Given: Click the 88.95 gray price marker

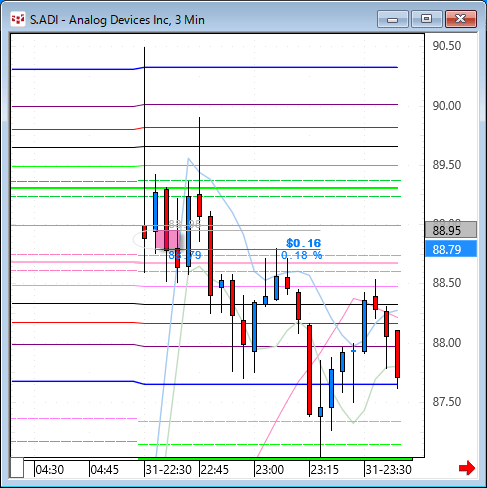Looking at the screenshot, I should click(451, 230).
